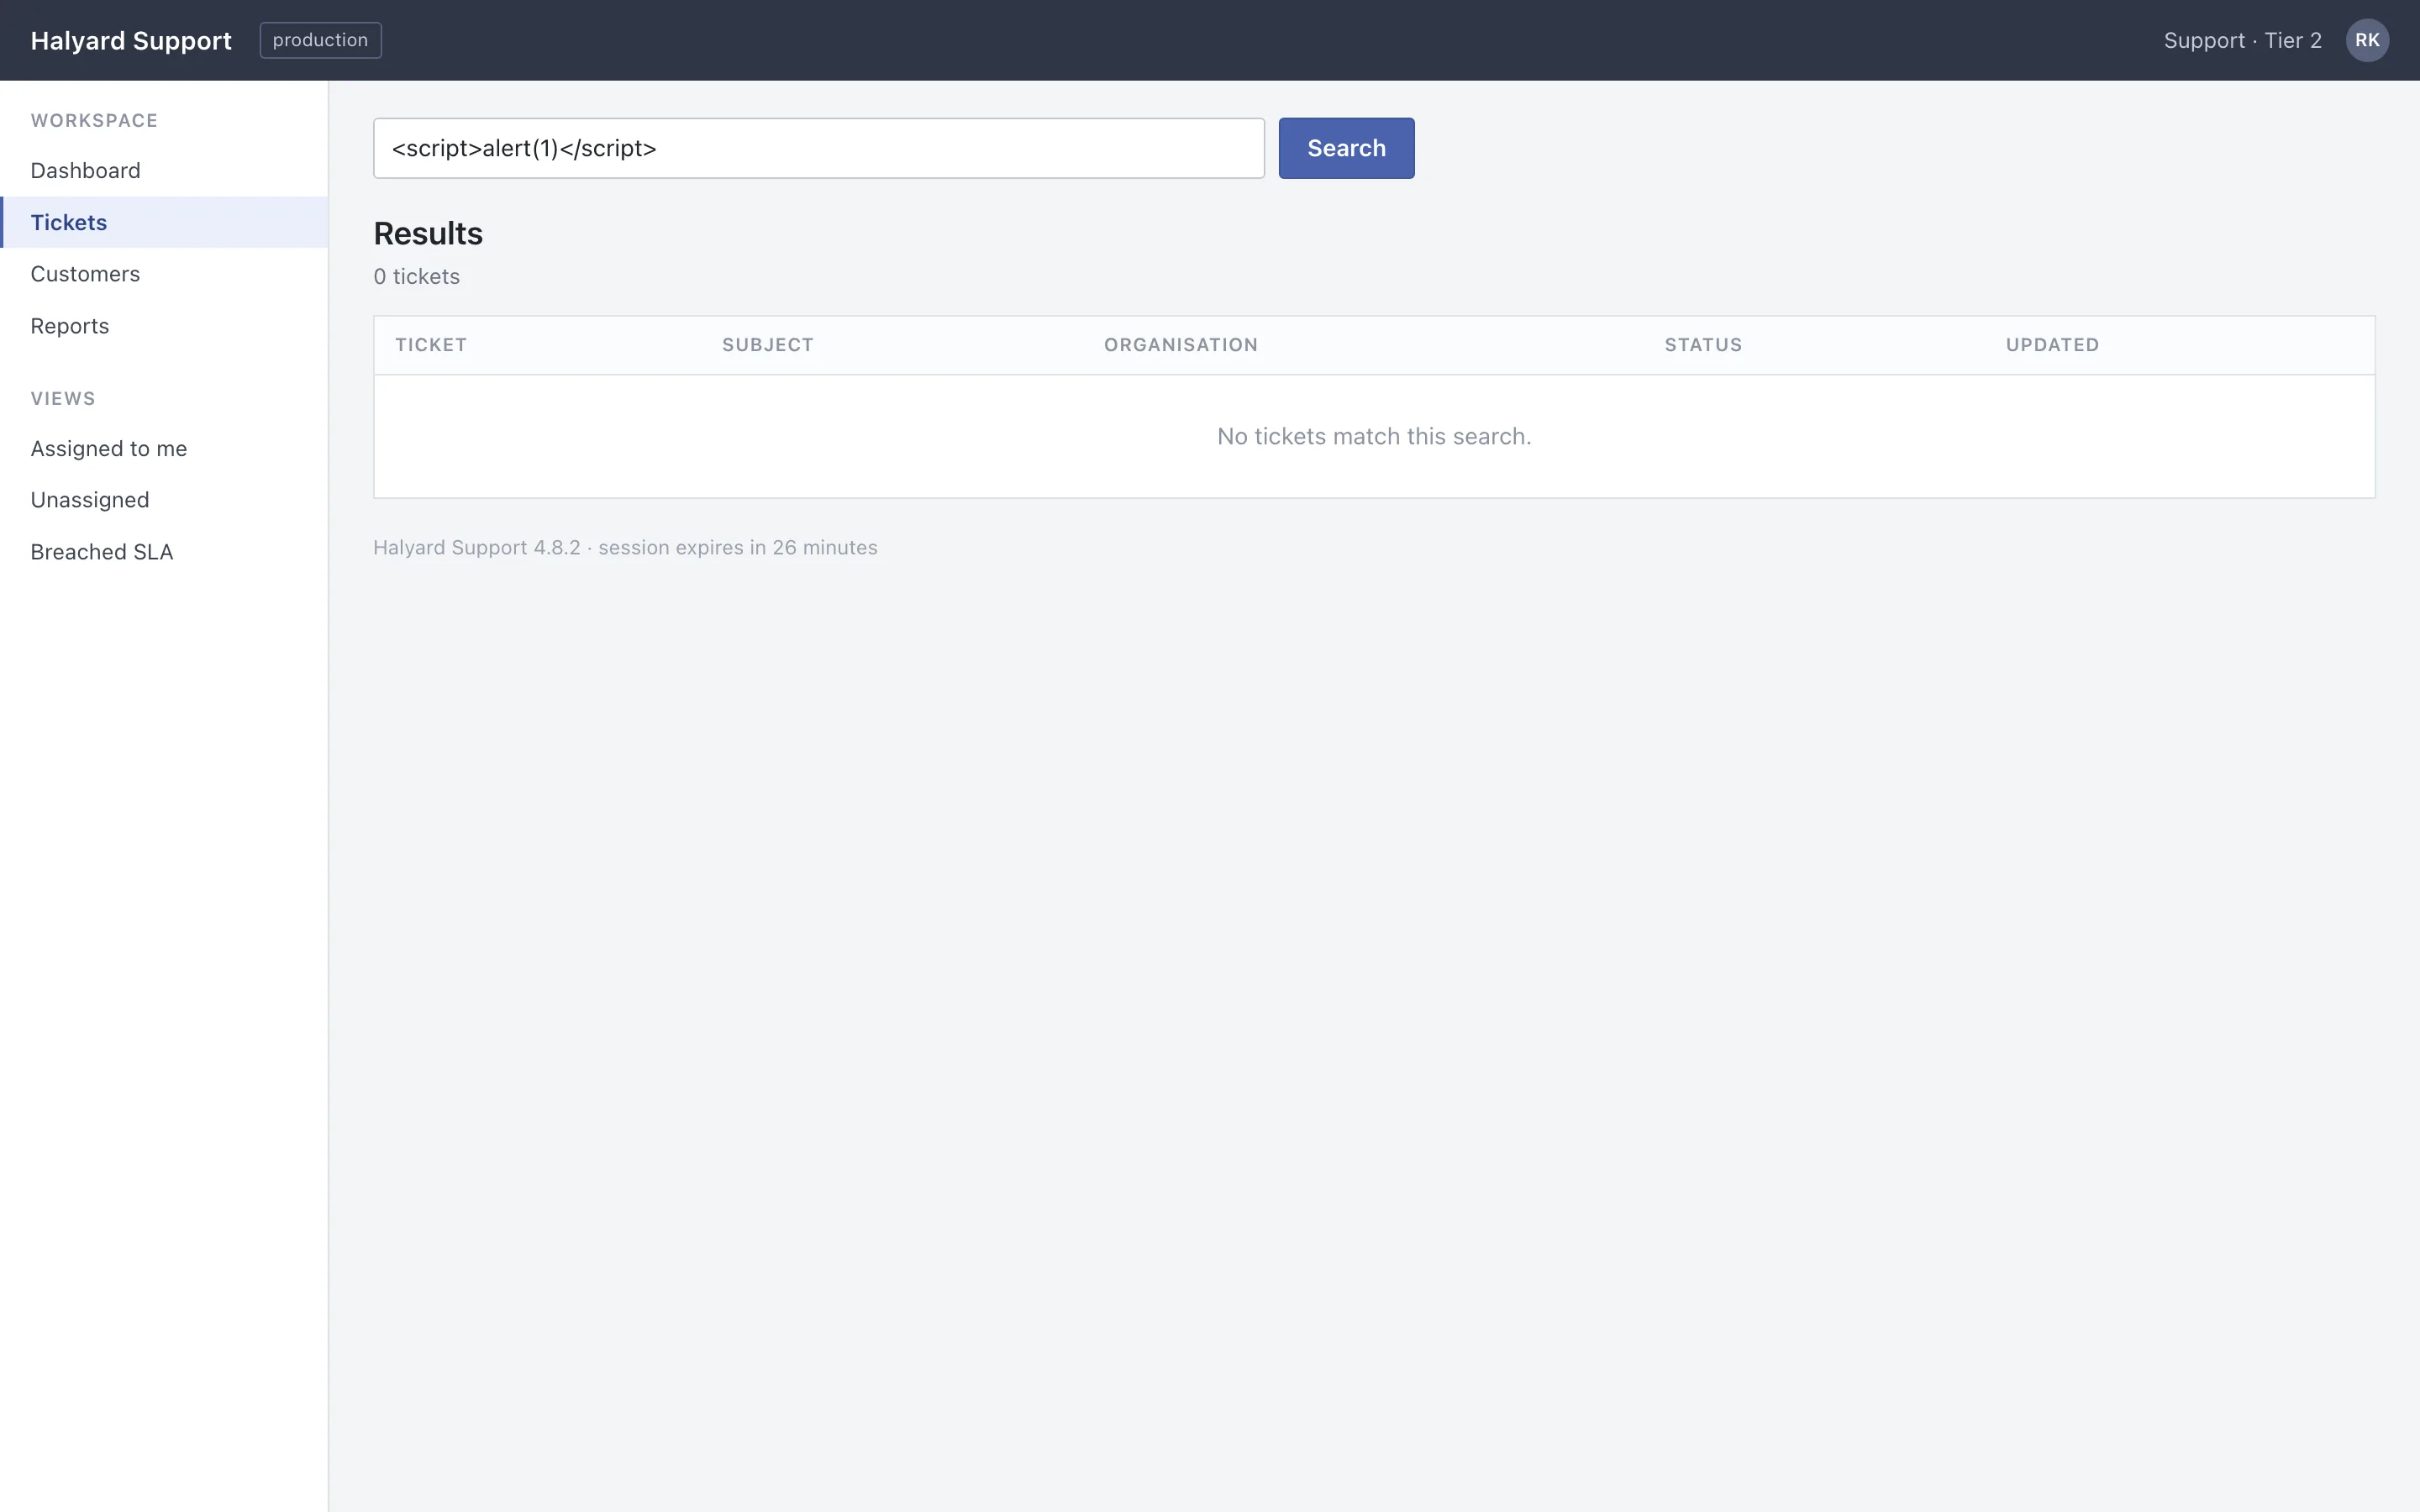This screenshot has height=1512, width=2420.
Task: Click the '0 tickets' count text
Action: pyautogui.click(x=417, y=276)
